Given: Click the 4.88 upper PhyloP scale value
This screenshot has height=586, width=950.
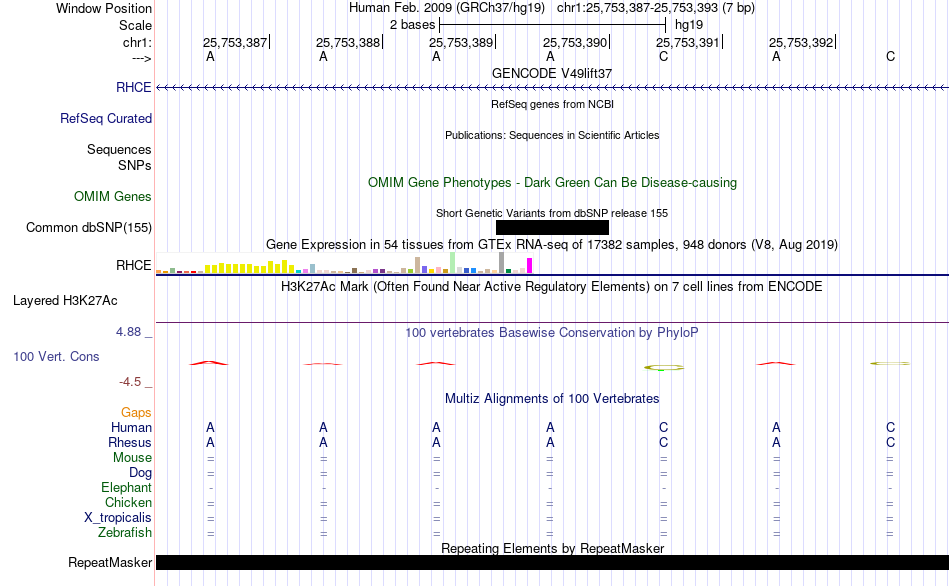Looking at the screenshot, I should coord(128,332).
